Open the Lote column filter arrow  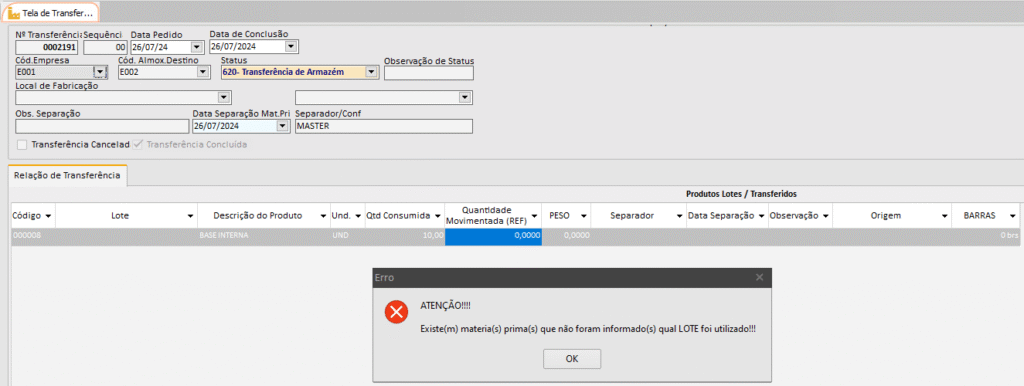(191, 216)
